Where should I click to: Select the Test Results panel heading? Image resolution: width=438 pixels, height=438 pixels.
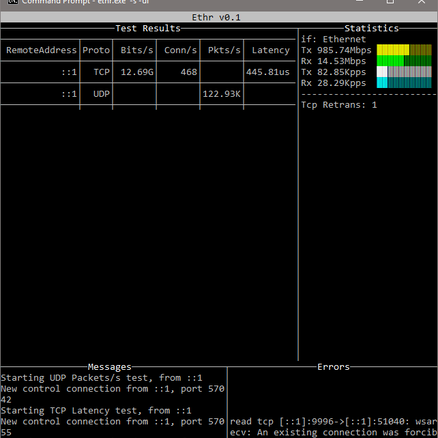click(x=148, y=28)
